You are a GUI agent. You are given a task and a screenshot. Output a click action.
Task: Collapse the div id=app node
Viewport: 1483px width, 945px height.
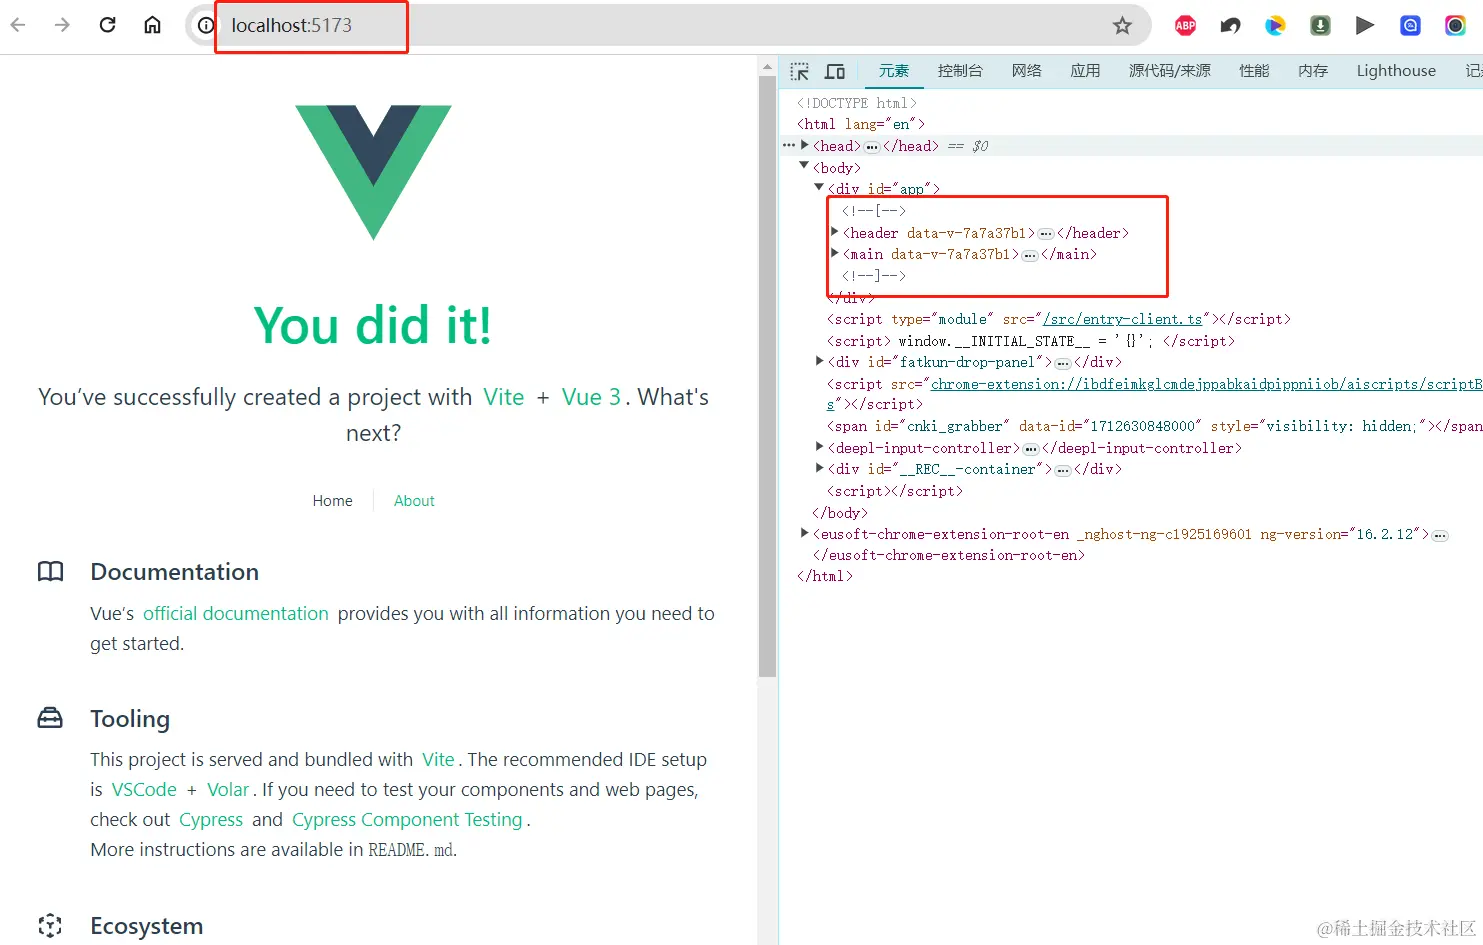819,187
